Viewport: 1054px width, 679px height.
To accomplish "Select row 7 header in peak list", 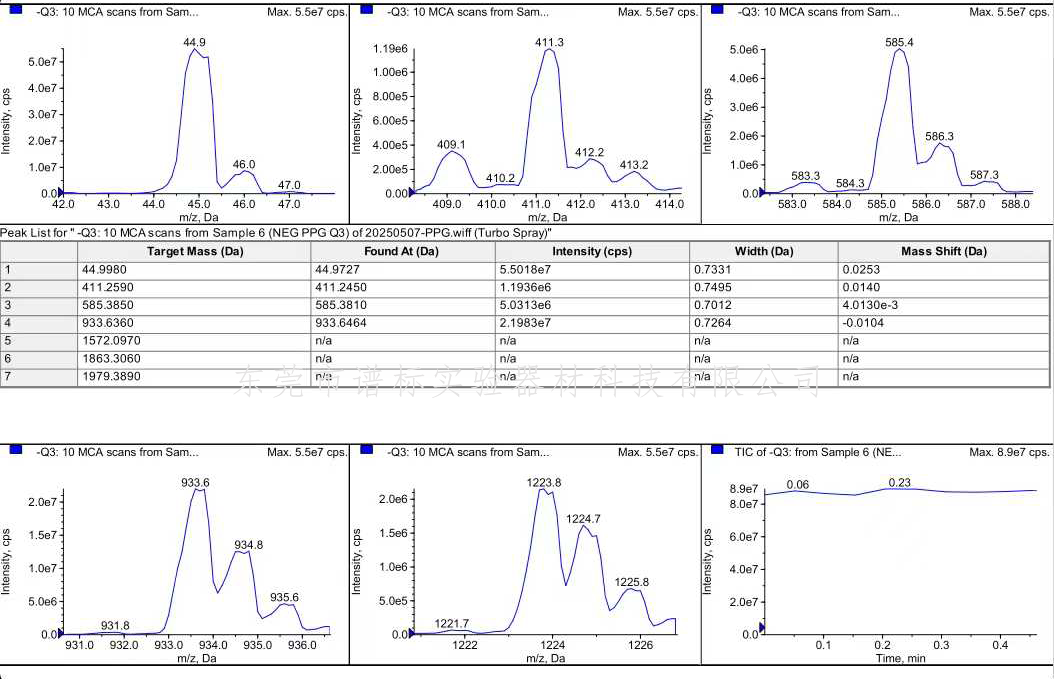I will (x=38, y=376).
